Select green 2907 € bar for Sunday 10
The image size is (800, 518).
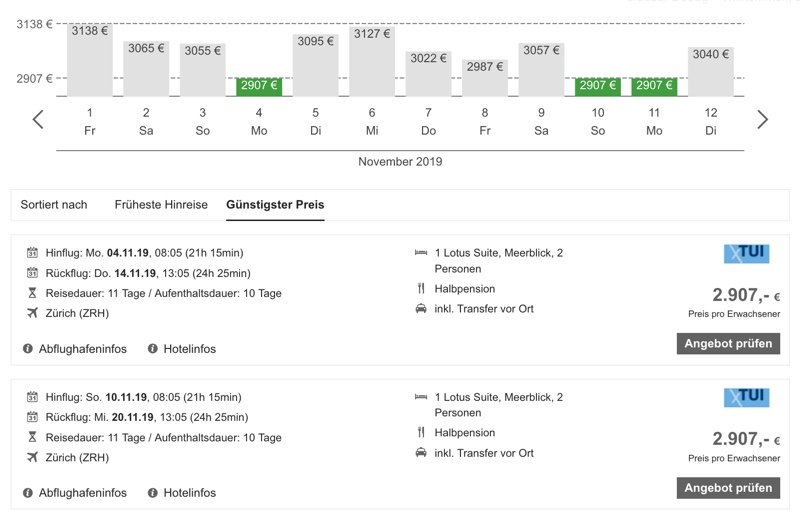597,86
